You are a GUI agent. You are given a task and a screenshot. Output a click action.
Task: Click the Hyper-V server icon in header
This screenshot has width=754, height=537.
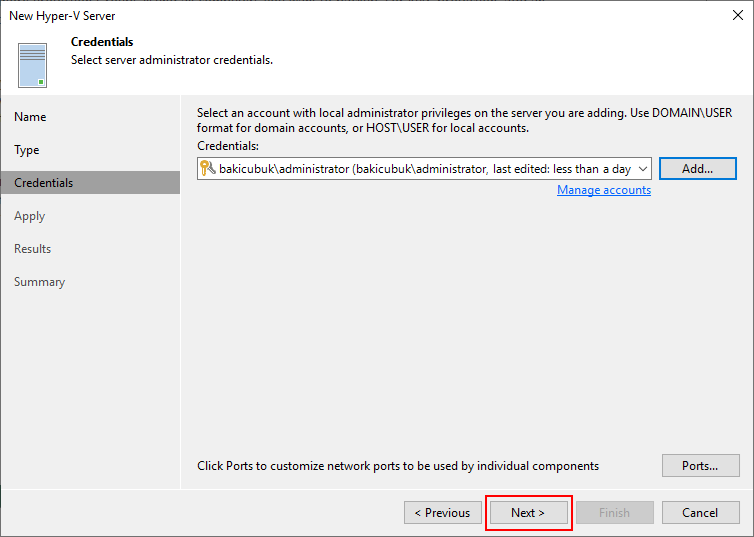[x=32, y=65]
